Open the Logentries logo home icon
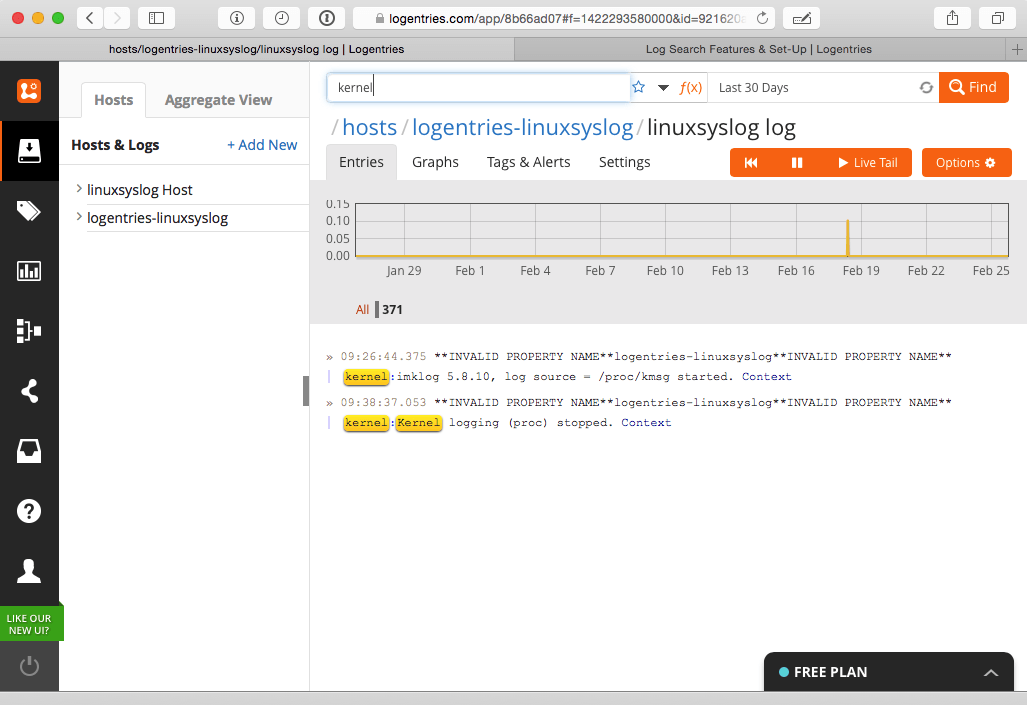This screenshot has width=1027, height=705. (29, 90)
